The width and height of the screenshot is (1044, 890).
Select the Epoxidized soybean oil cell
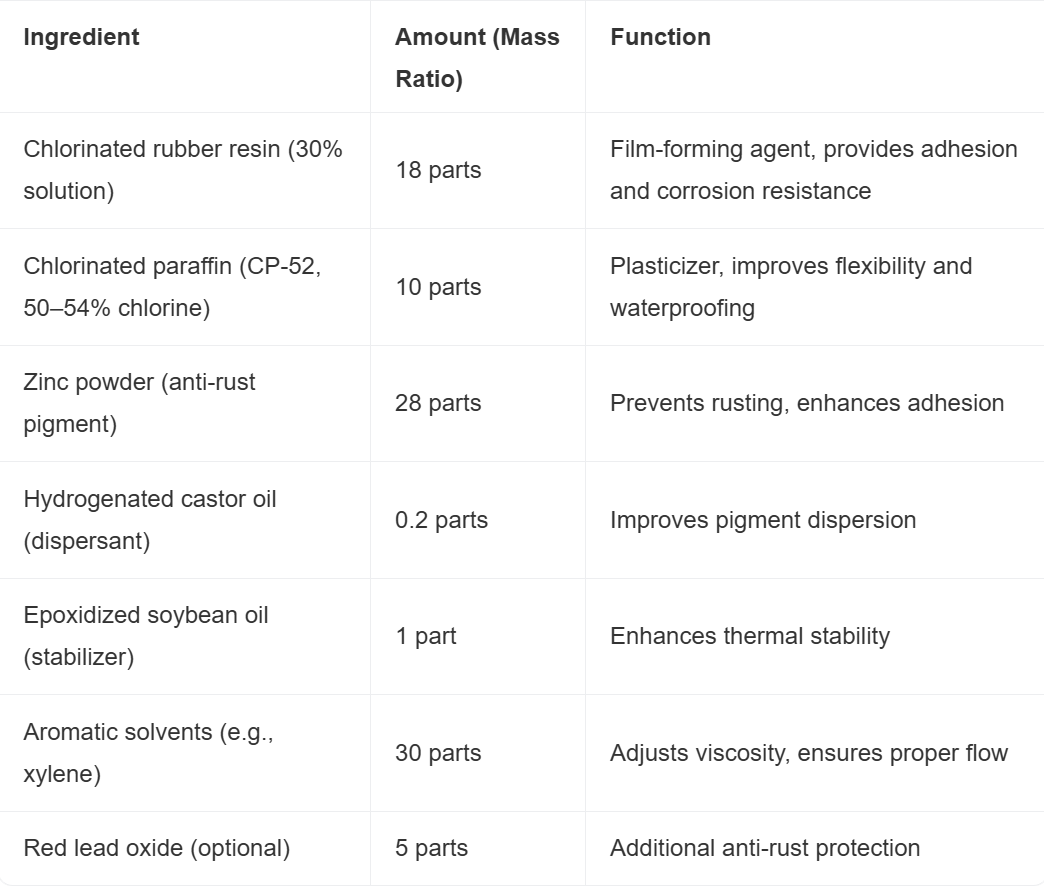point(146,636)
